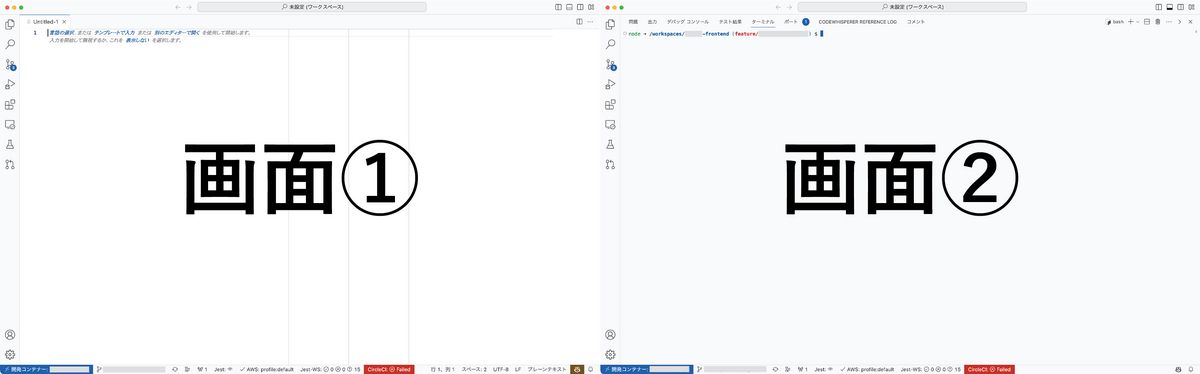Screen dimensions: 1200x374
Task: Create a new terminal with plus icon
Action: point(1130,21)
